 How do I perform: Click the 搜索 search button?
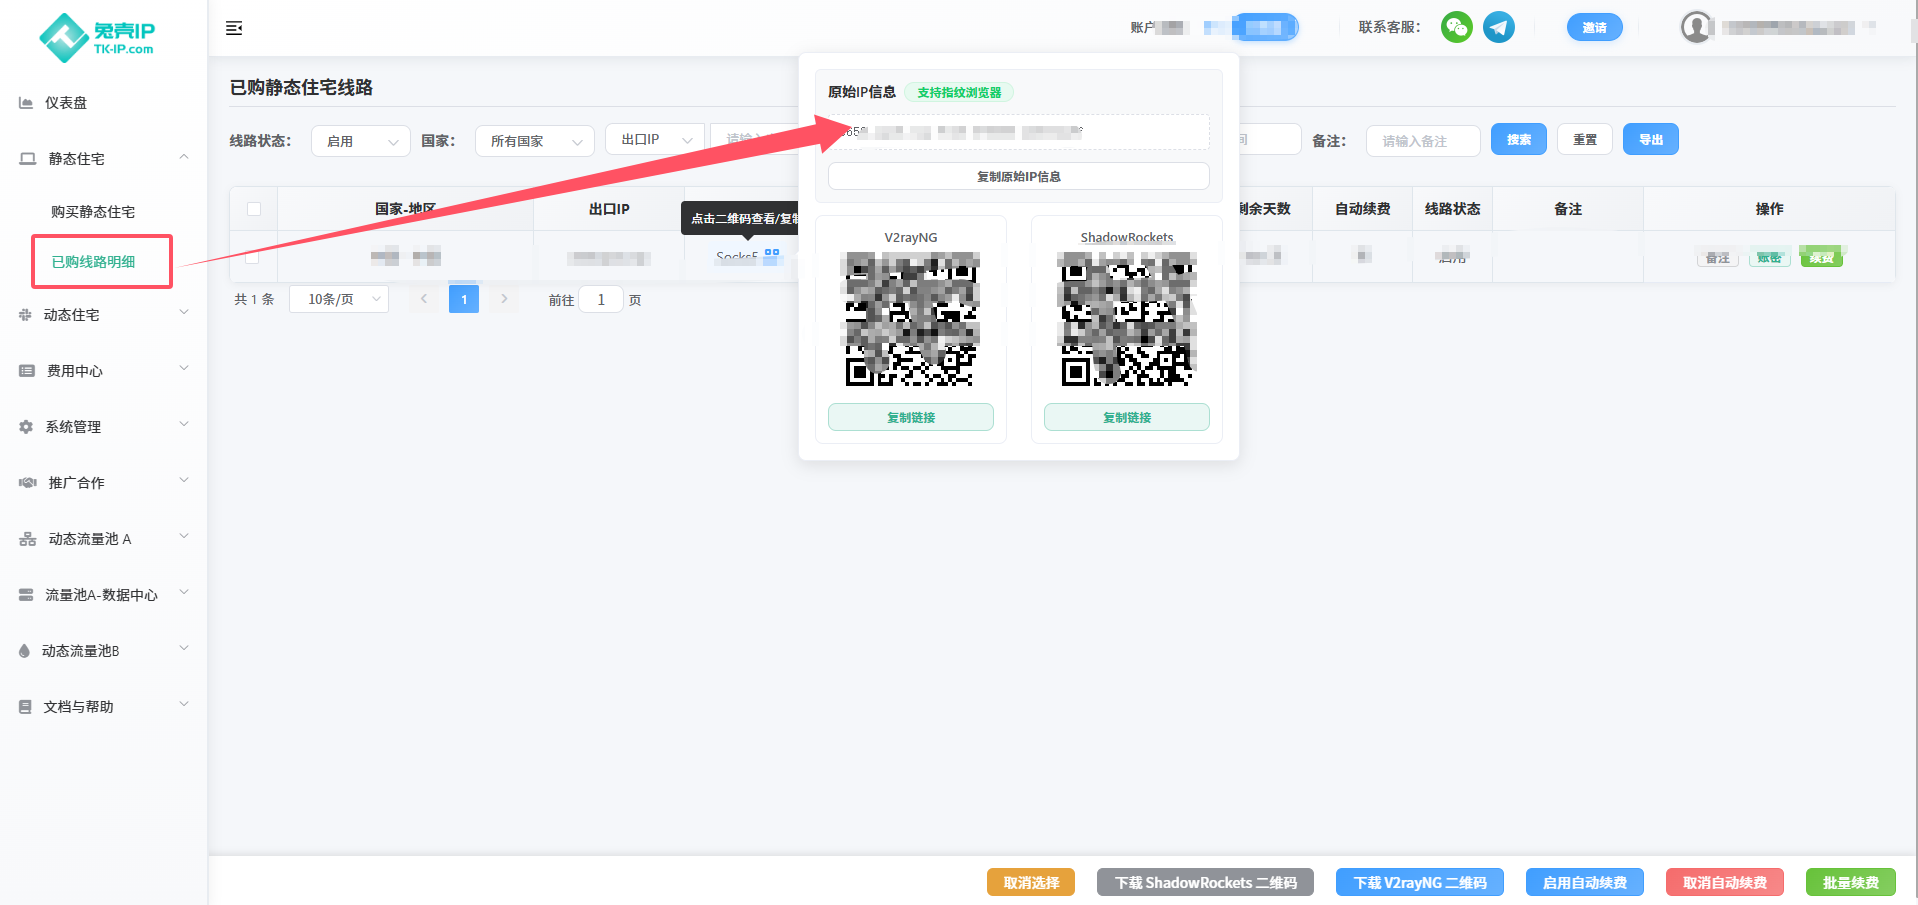[x=1519, y=139]
